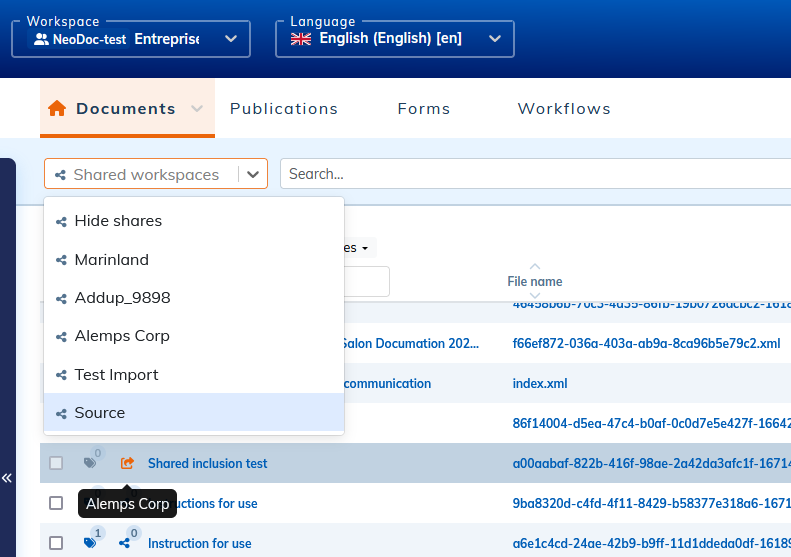The width and height of the screenshot is (791, 557).
Task: Open file starting with a6e1c4cd-24ae
Action: [652, 543]
